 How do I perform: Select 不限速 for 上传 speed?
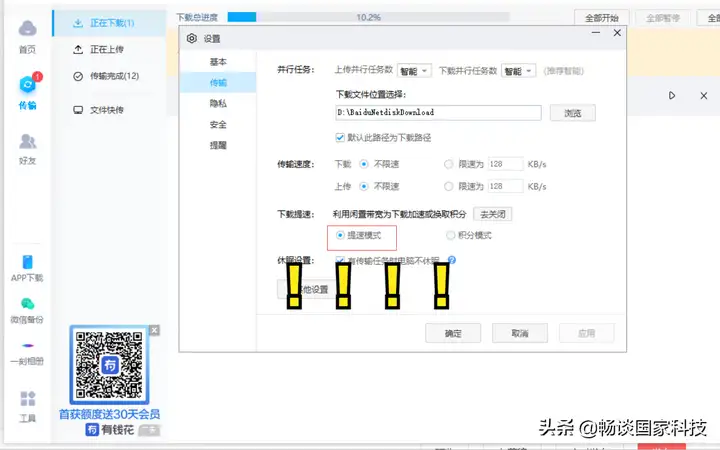[x=364, y=186]
